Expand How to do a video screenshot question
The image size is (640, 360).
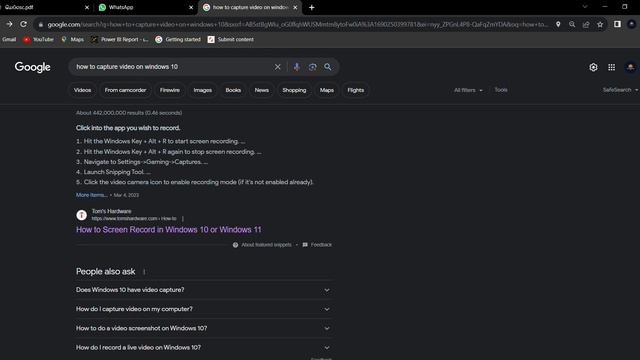tap(204, 328)
